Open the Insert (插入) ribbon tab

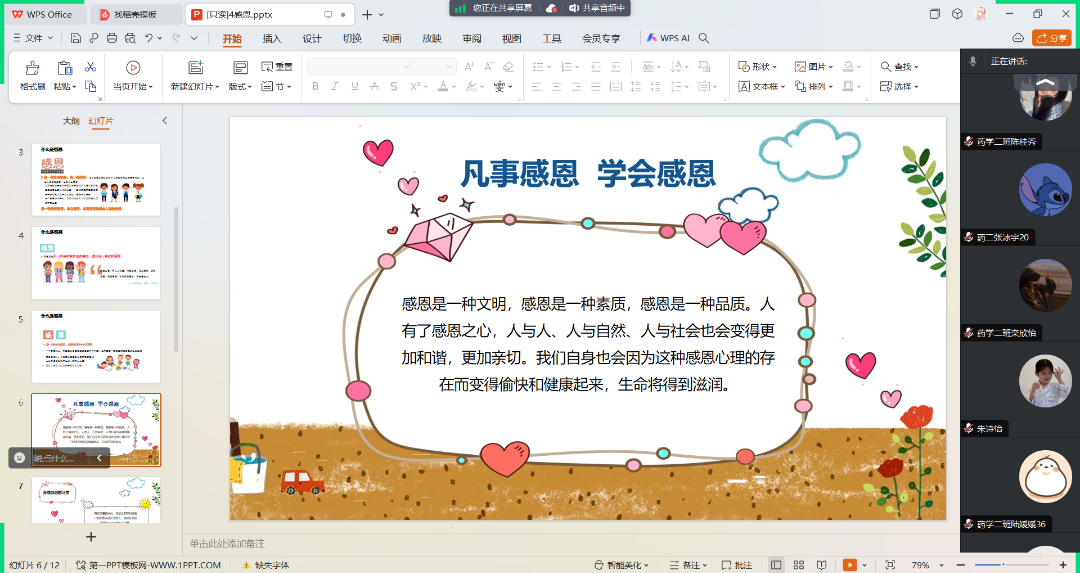point(272,38)
